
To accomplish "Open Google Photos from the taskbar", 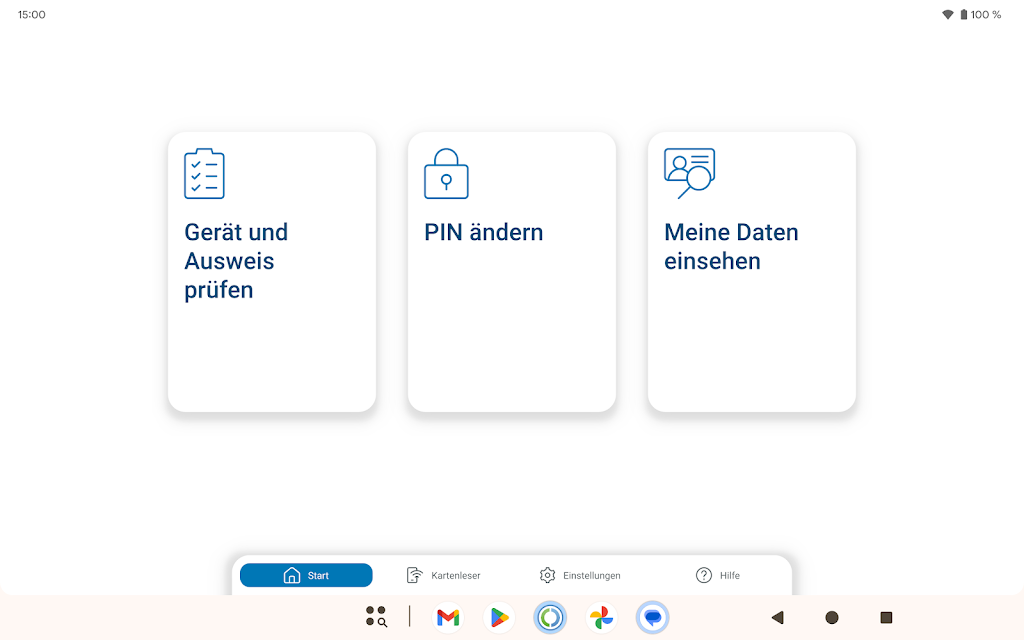I will tap(601, 618).
